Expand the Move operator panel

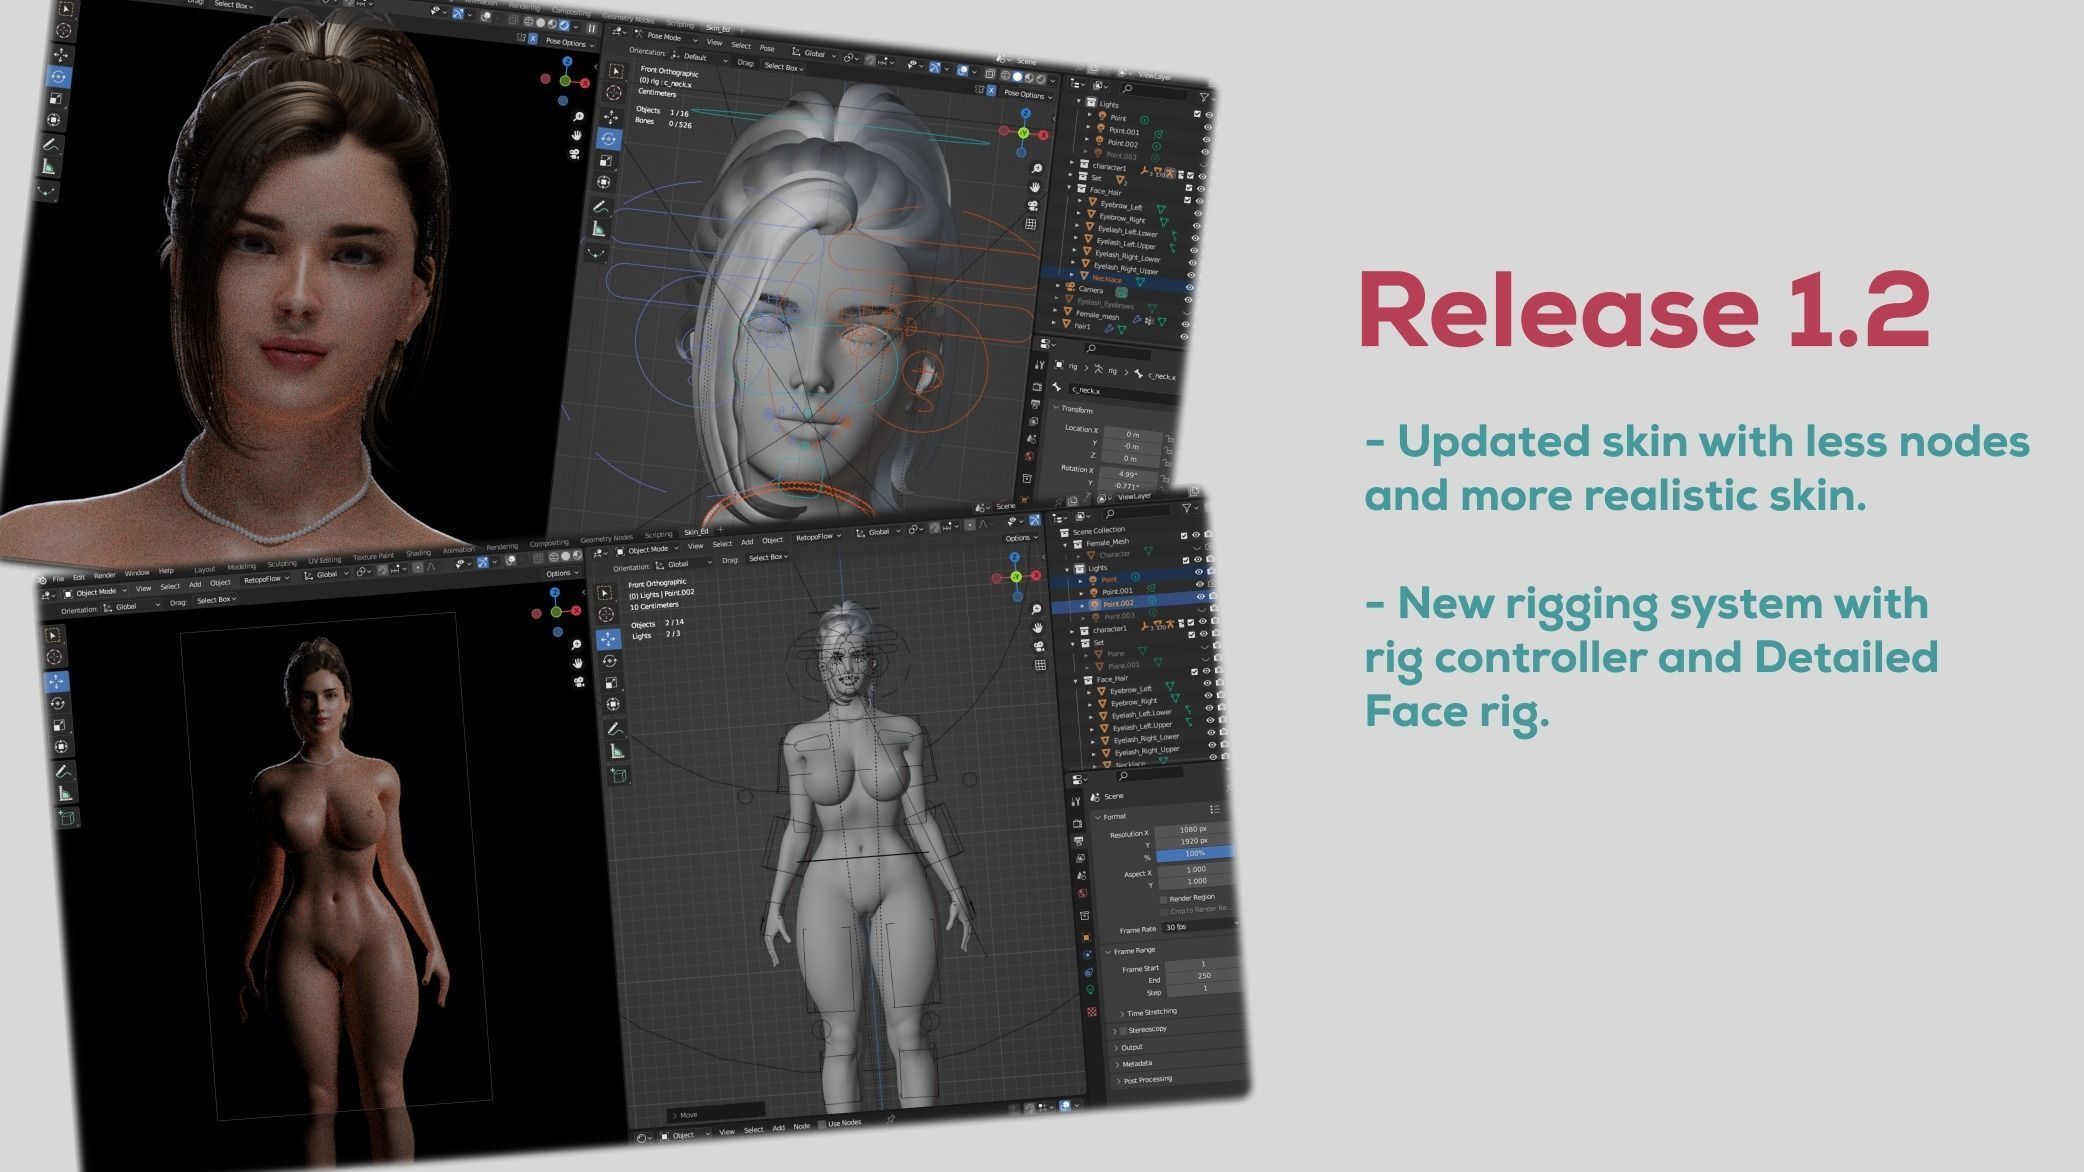[x=688, y=1114]
